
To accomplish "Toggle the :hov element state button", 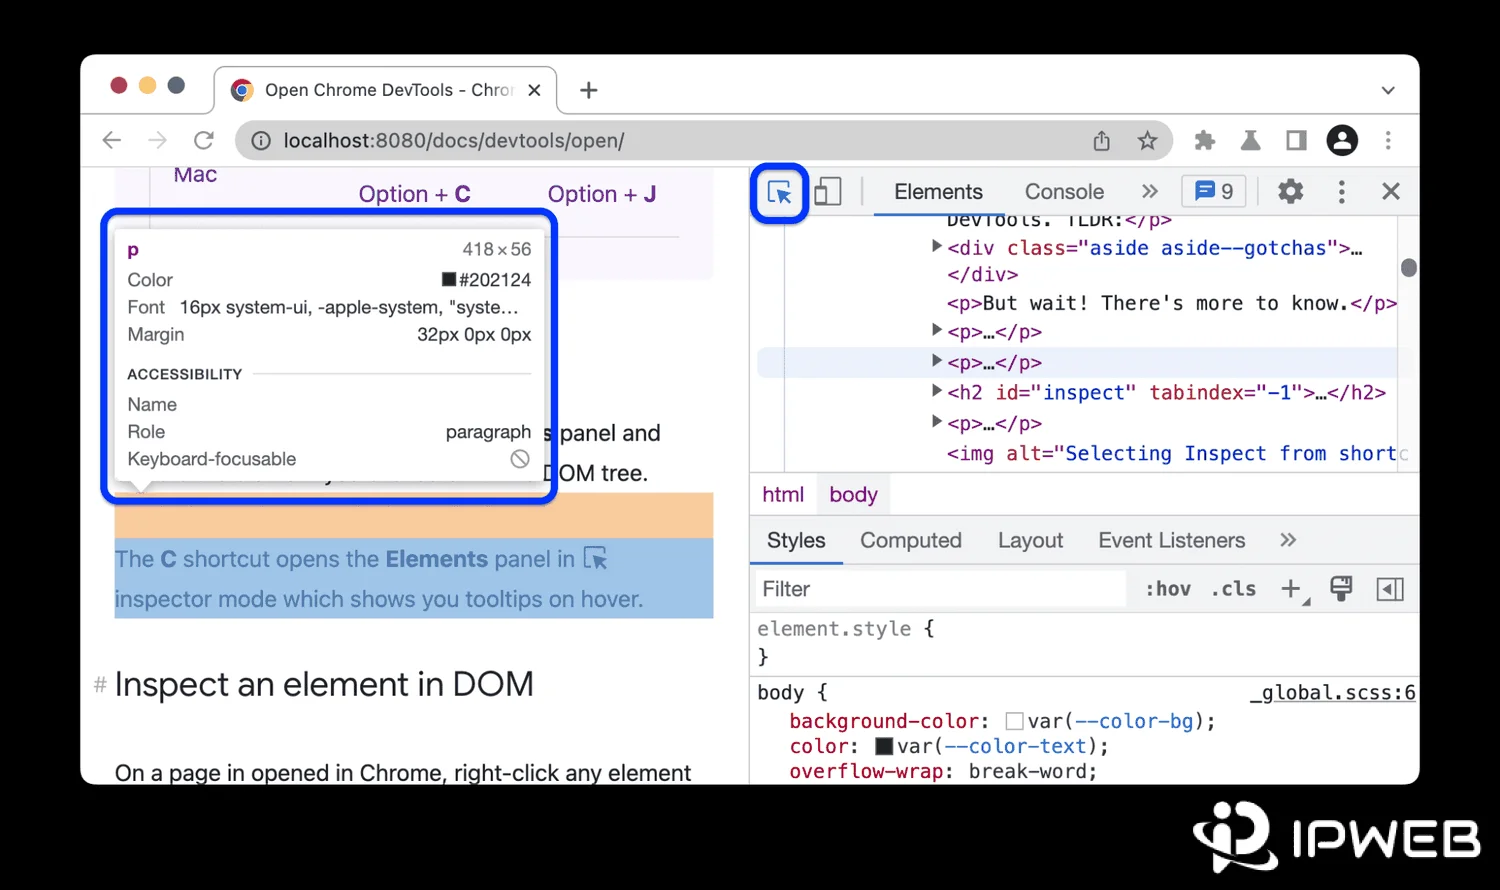I will (x=1168, y=589).
